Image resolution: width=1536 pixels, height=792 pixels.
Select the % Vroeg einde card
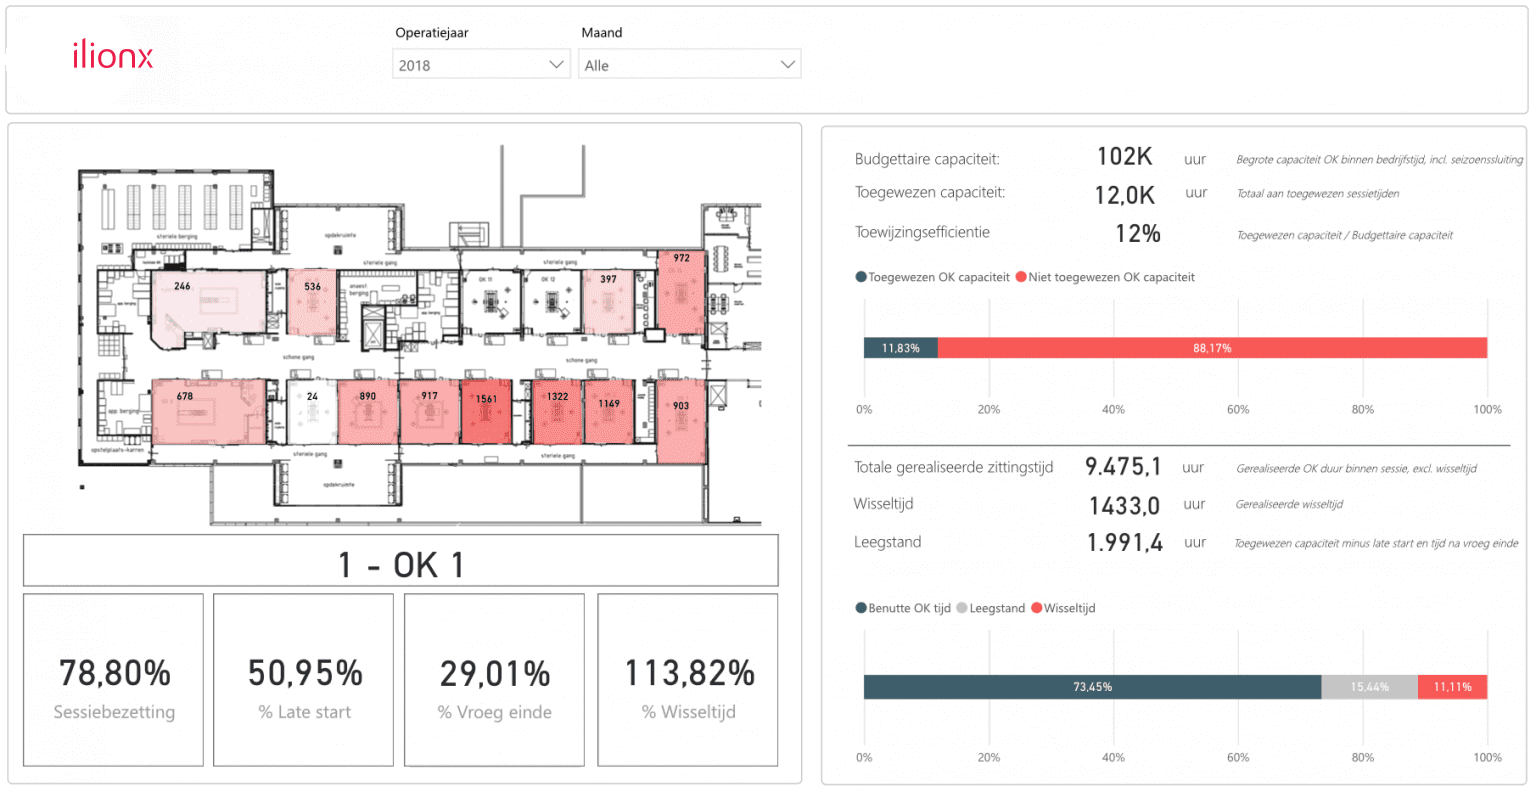[x=494, y=680]
